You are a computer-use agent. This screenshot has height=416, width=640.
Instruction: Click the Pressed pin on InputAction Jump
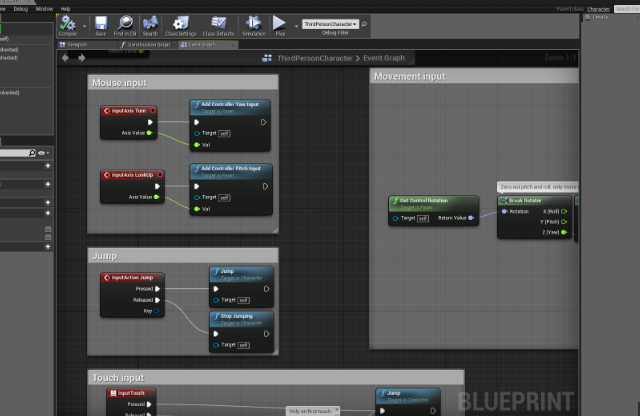[158, 289]
